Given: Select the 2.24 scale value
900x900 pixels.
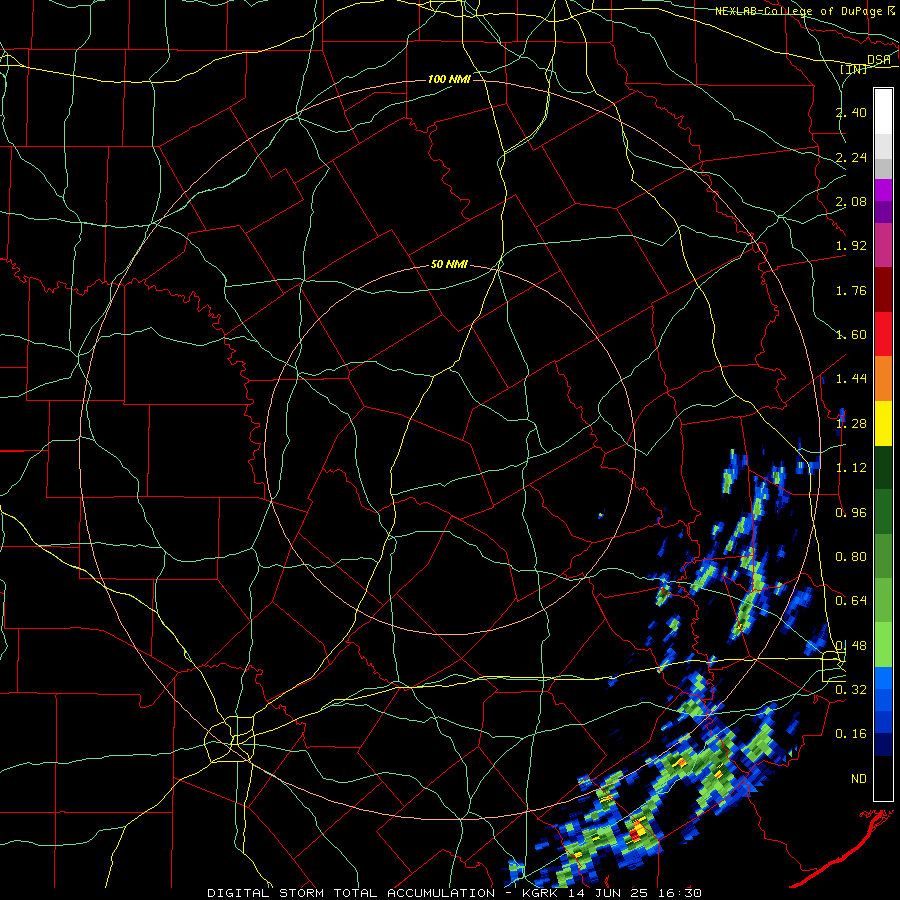Looking at the screenshot, I should pos(851,157).
